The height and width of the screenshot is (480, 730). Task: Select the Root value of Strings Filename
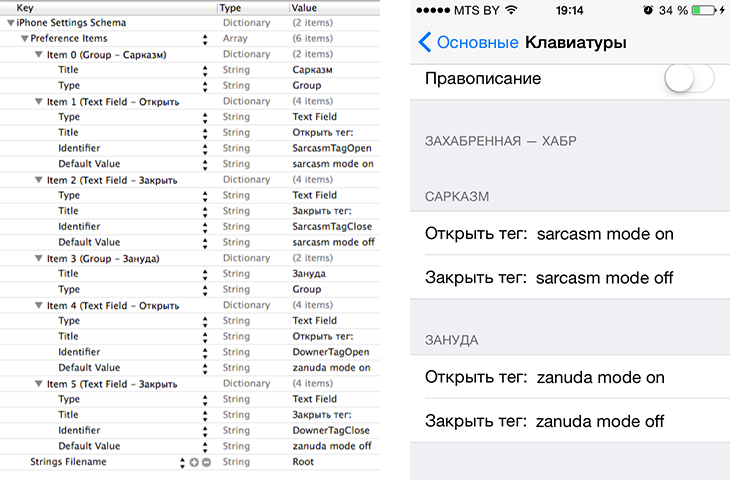pos(303,462)
